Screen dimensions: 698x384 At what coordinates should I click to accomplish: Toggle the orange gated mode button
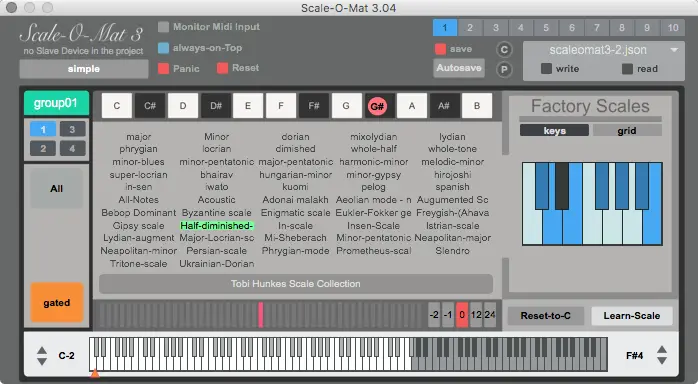click(x=57, y=303)
